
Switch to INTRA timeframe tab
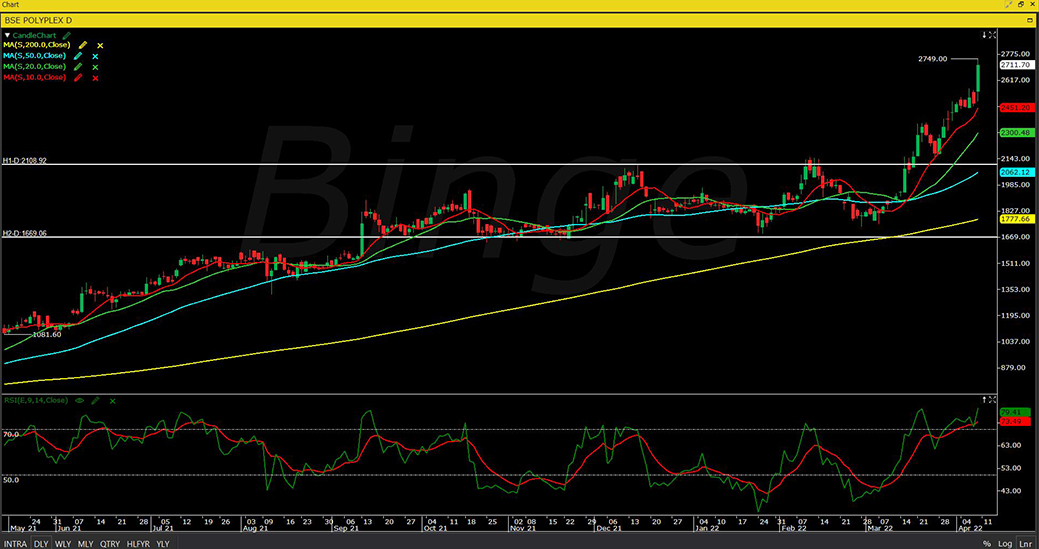[15, 544]
